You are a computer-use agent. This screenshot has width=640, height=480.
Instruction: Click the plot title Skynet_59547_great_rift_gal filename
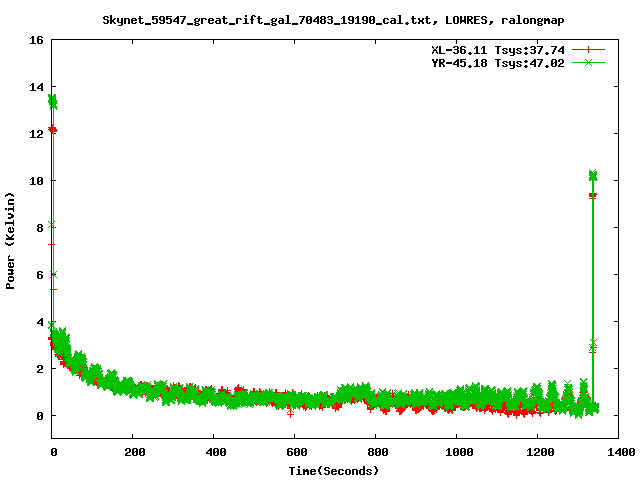(267, 20)
